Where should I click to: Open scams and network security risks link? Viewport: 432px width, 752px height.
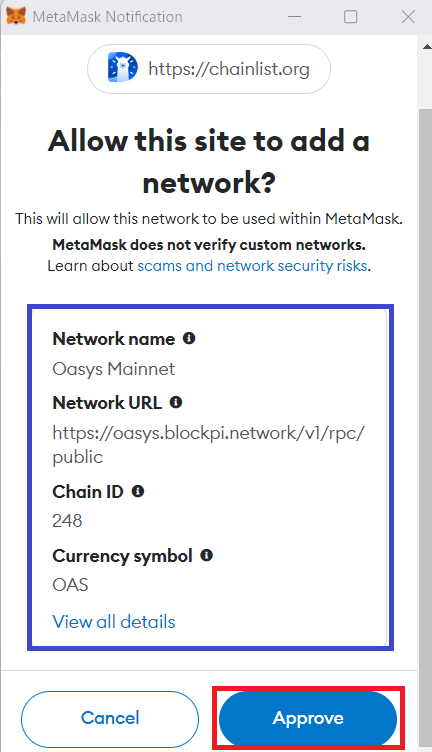253,266
